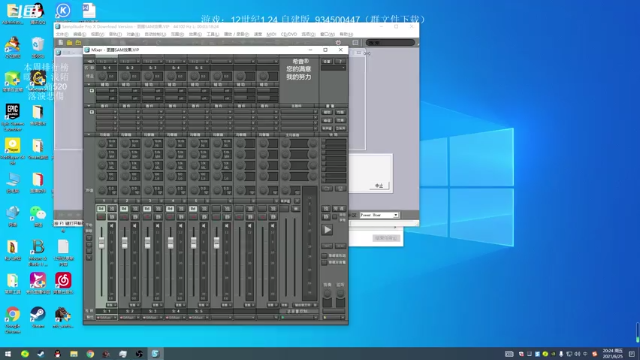Open channel 1's input dropdown at mixer top
Screen dimensions: 640x360
tap(107, 61)
